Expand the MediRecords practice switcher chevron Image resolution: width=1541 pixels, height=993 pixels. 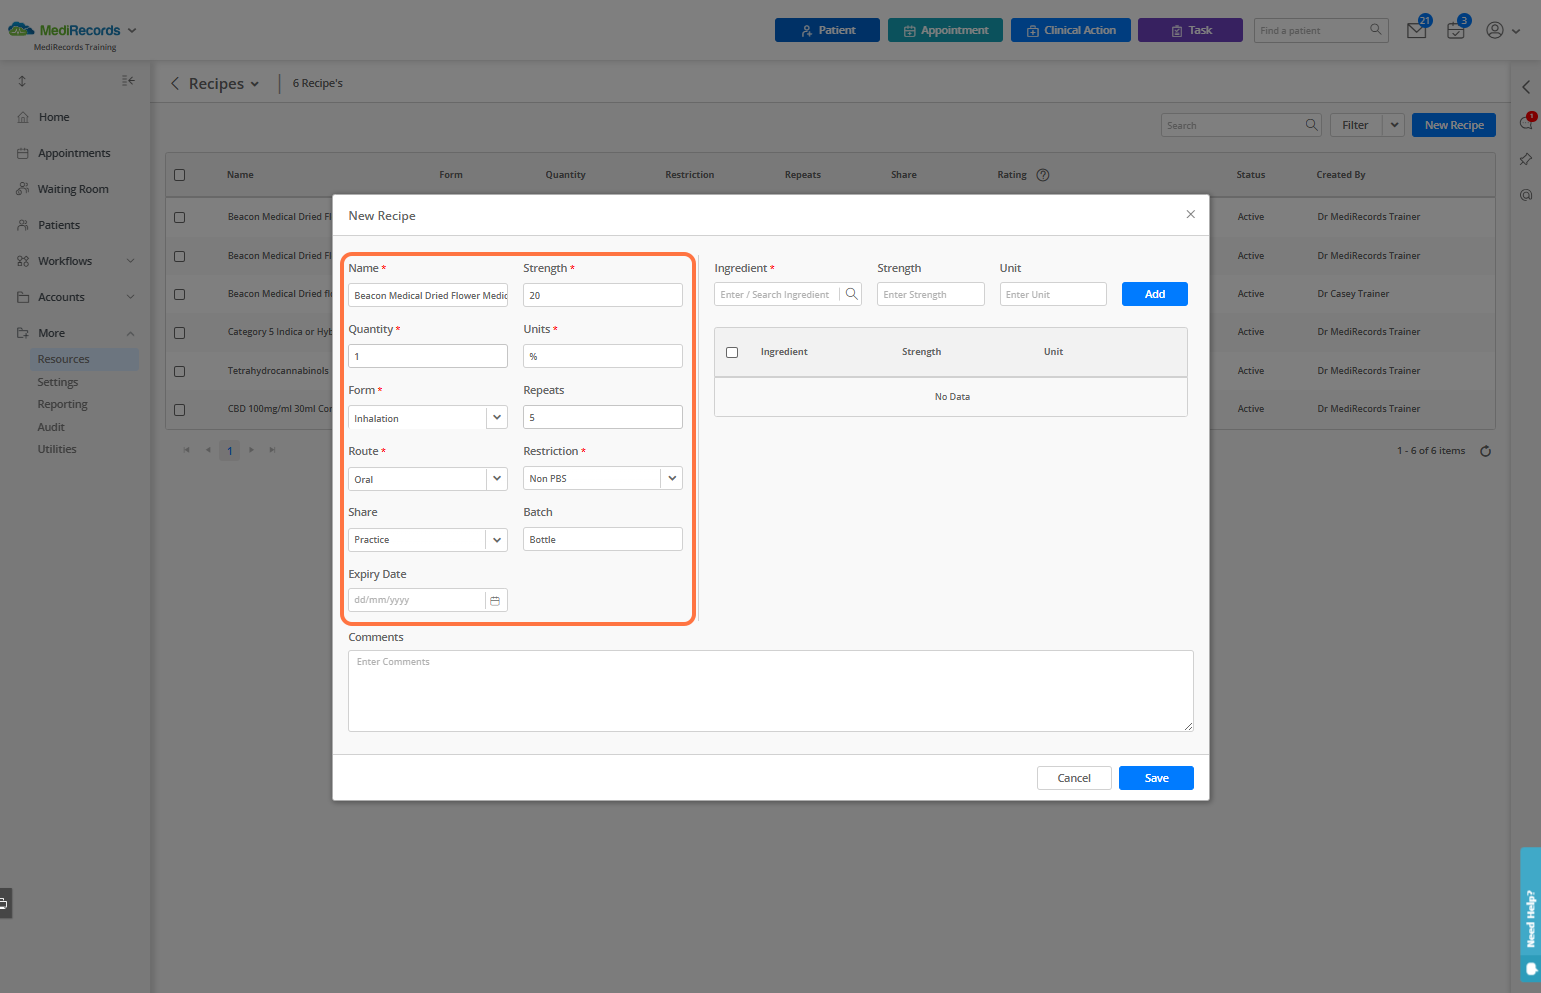point(132,30)
